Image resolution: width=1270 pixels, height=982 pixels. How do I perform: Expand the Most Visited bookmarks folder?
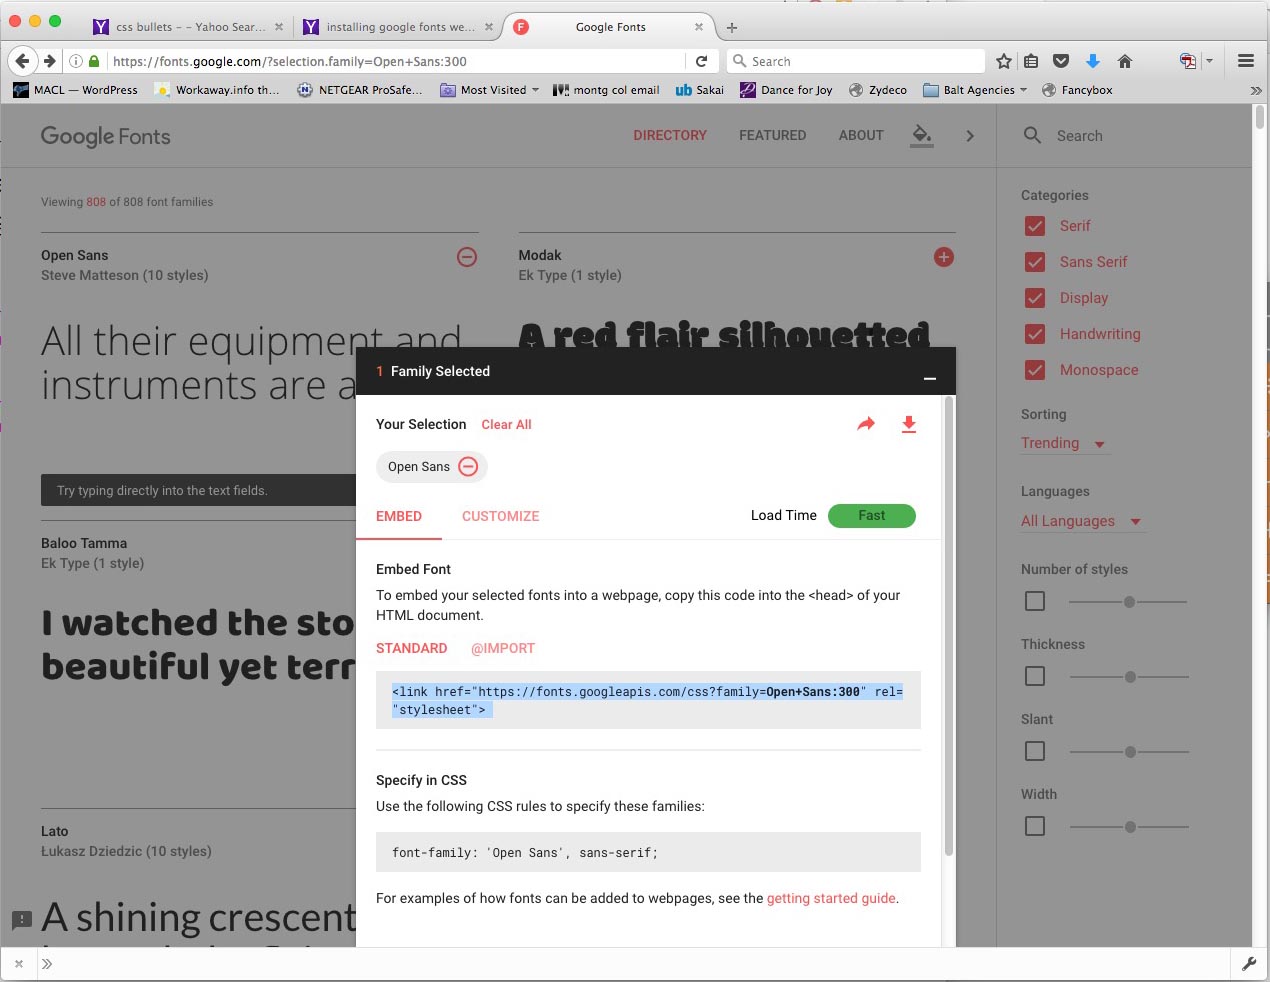coord(490,90)
